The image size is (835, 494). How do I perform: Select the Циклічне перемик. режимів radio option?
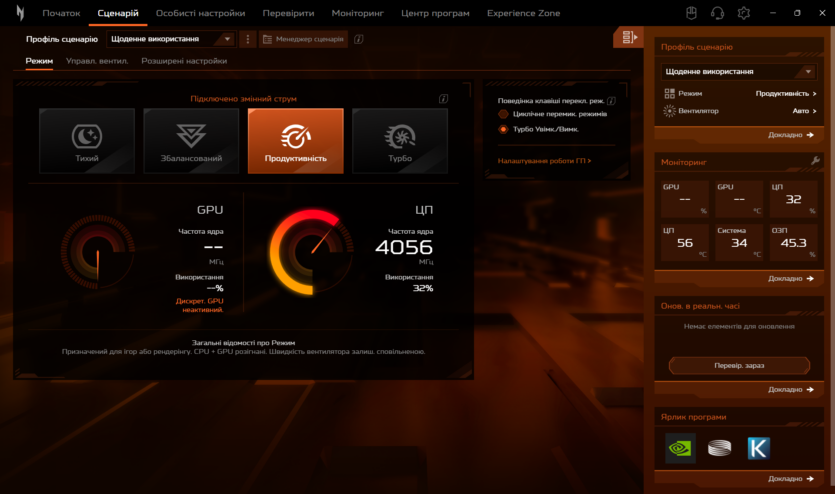(x=503, y=114)
